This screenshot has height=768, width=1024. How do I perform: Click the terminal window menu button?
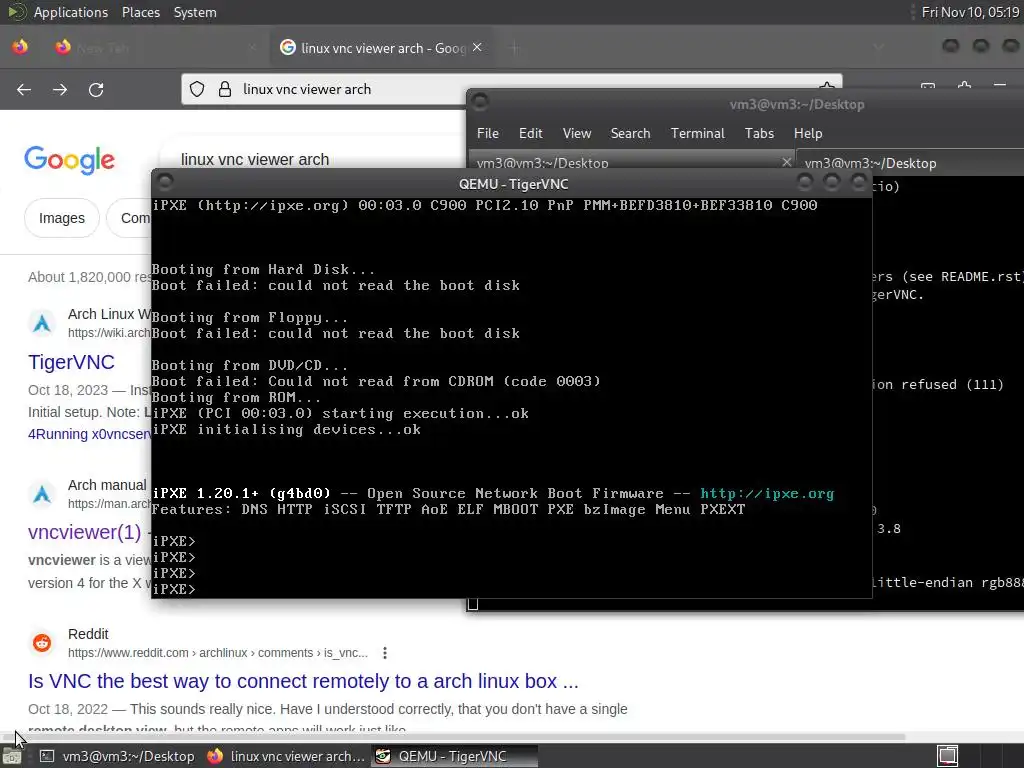[x=480, y=103]
